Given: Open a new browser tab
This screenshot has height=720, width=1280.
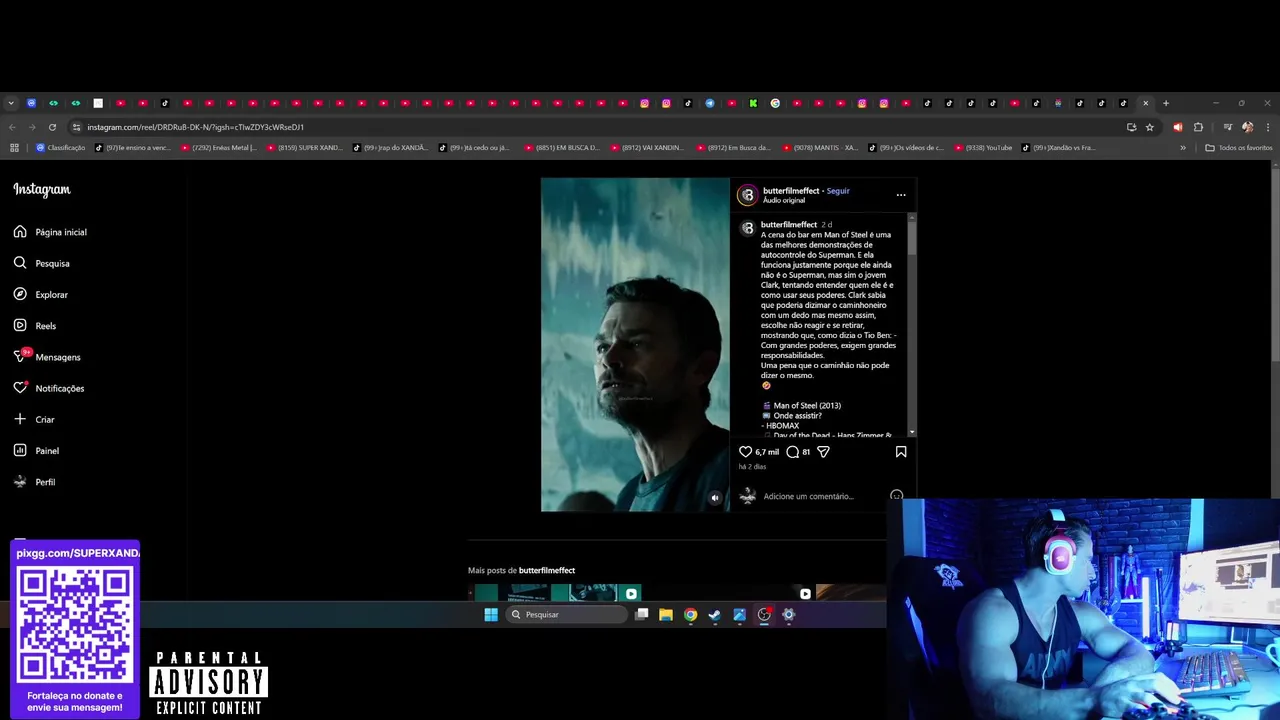Looking at the screenshot, I should (x=1166, y=103).
